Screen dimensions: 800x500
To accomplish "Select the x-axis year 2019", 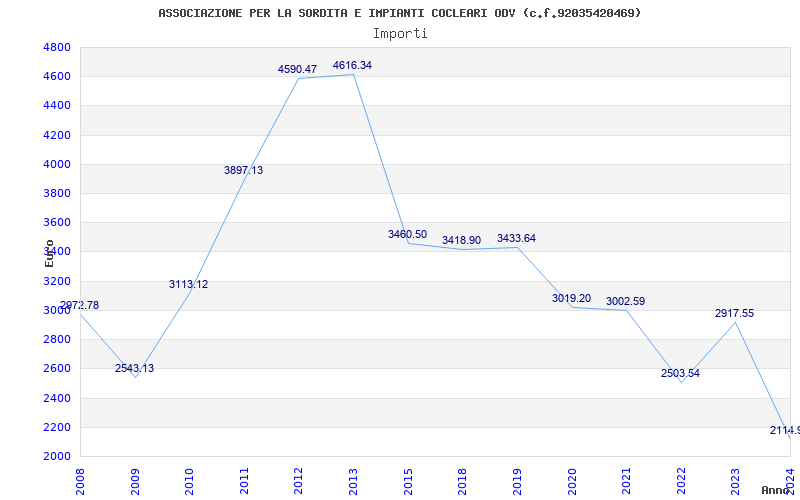I will tap(517, 481).
